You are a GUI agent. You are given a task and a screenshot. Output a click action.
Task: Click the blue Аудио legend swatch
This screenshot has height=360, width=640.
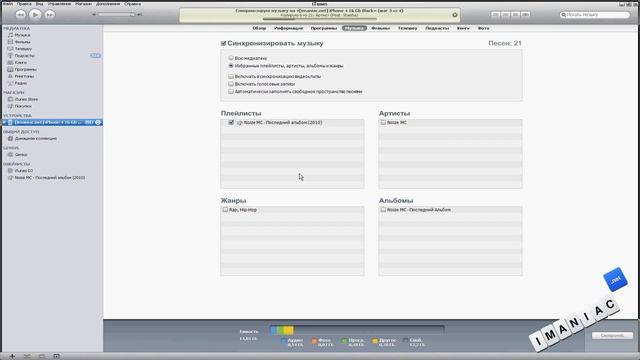284,340
